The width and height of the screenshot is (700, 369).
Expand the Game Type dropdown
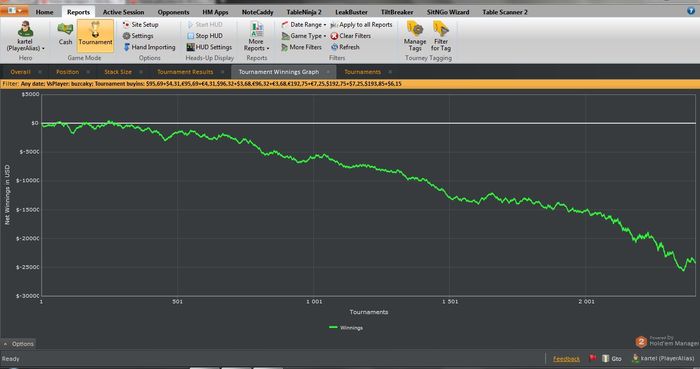coord(304,36)
